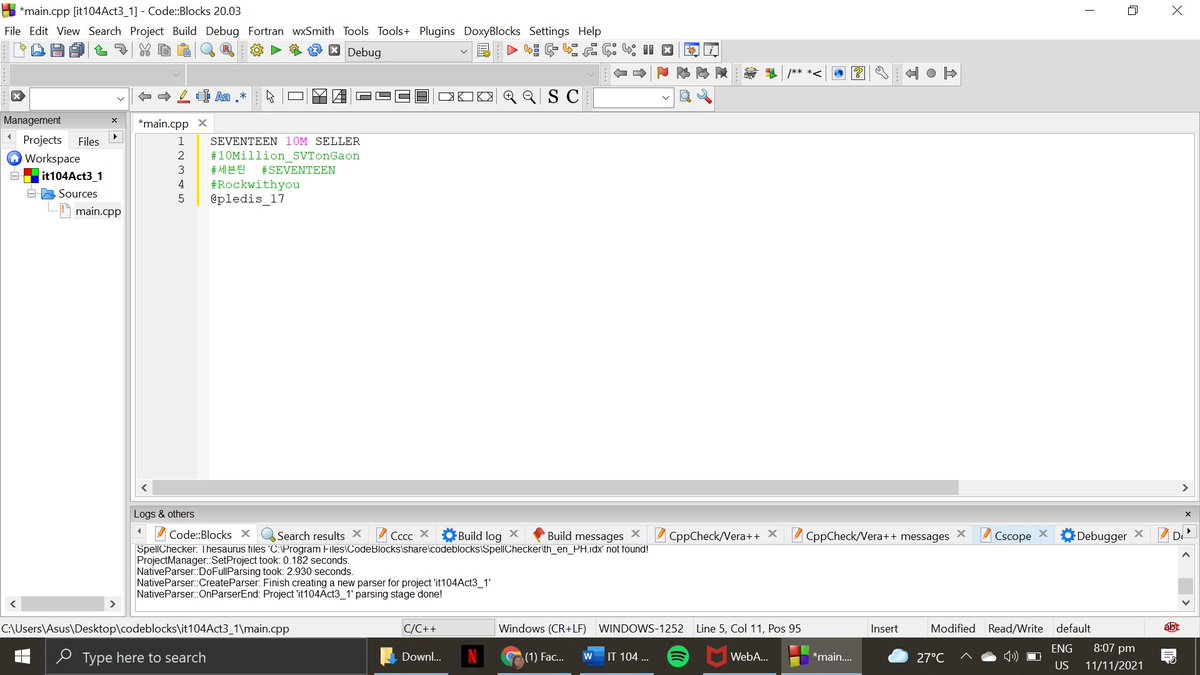Close the Management panel
1200x675 pixels.
pos(114,120)
